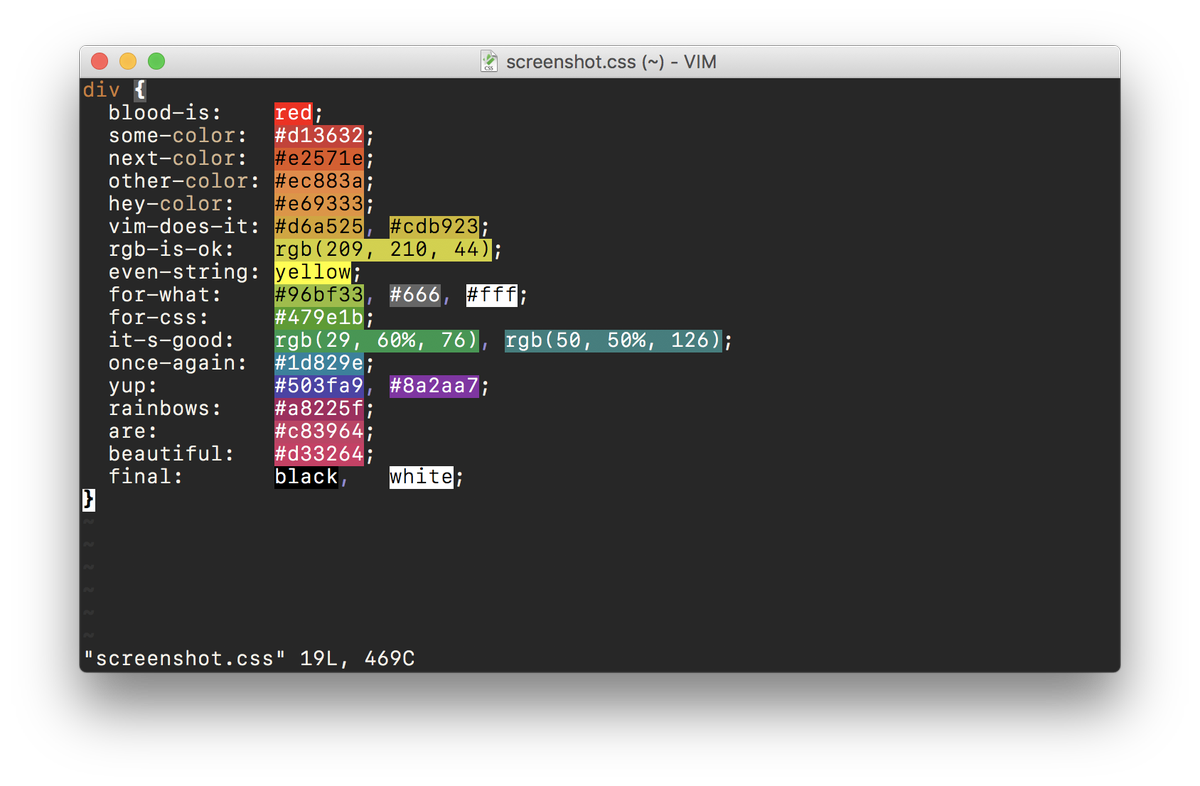Click the #d6a525 color value

[x=319, y=227]
